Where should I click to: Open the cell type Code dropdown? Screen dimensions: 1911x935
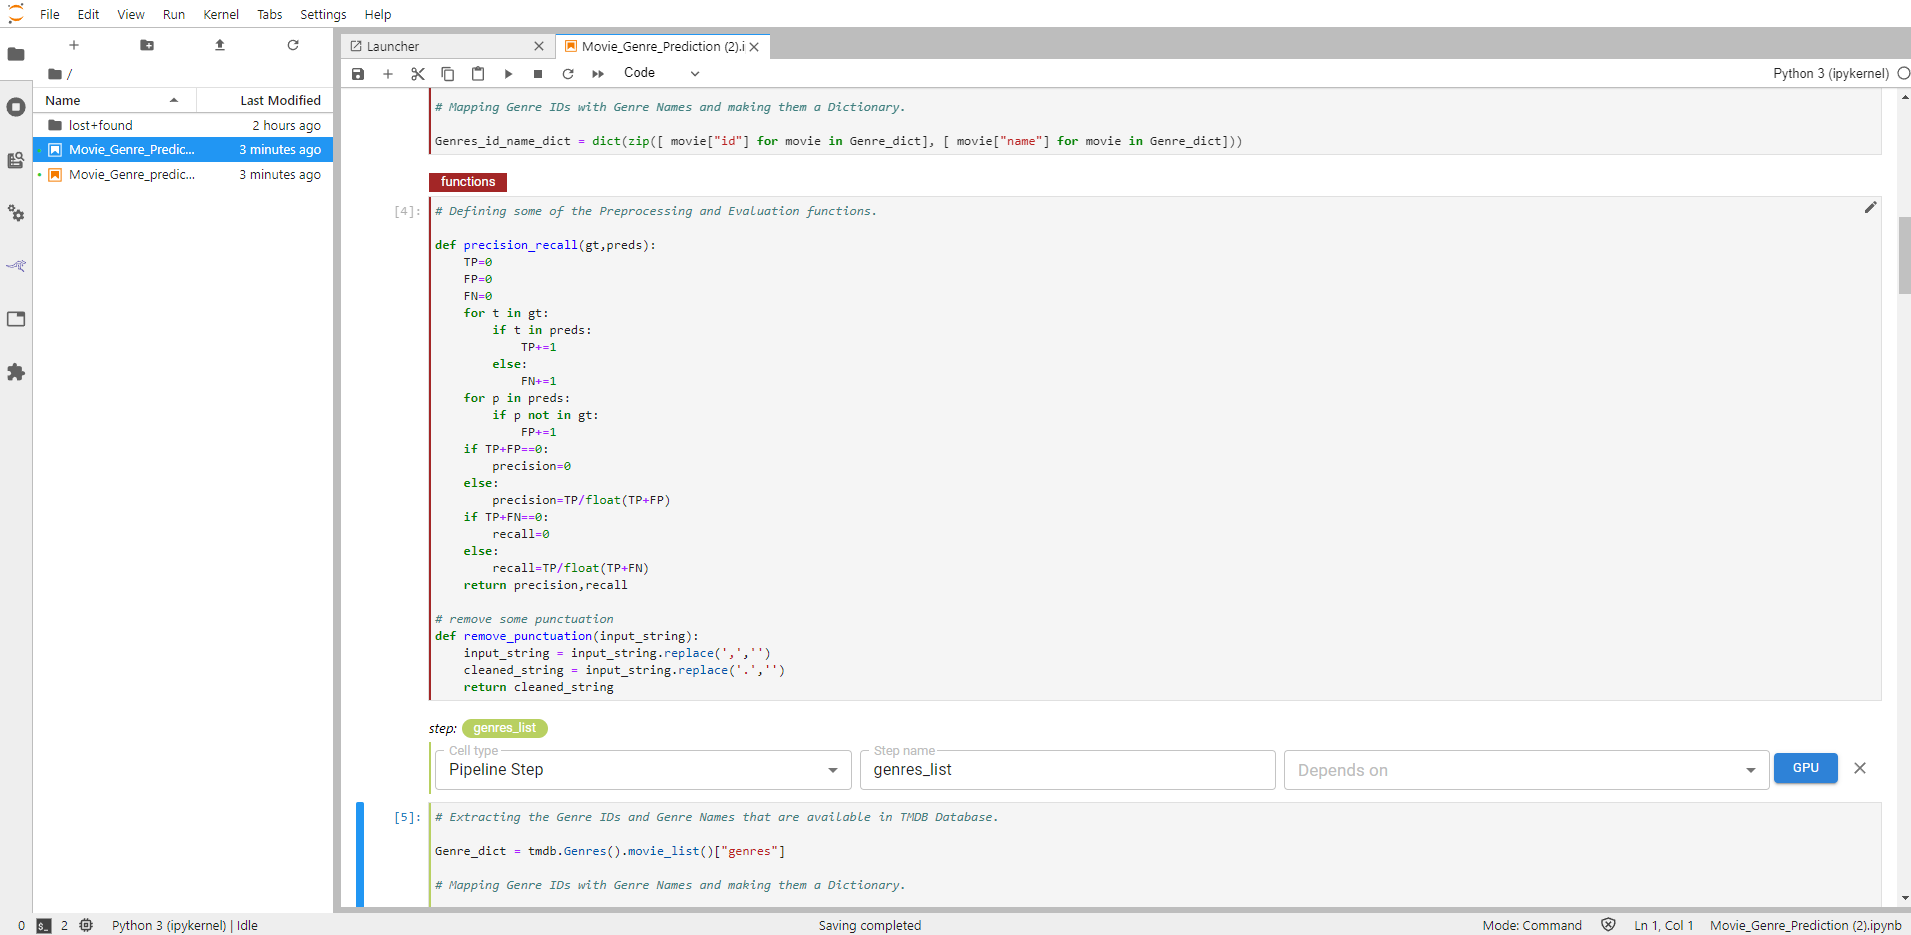[661, 73]
